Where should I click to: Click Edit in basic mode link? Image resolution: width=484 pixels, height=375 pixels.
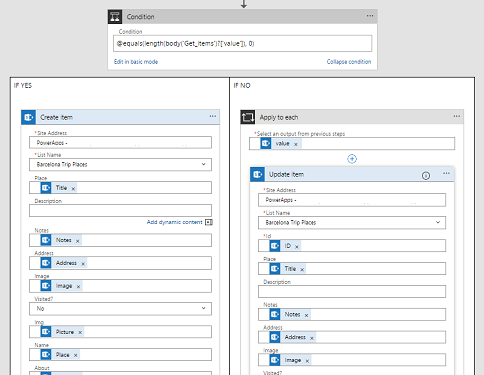(136, 62)
